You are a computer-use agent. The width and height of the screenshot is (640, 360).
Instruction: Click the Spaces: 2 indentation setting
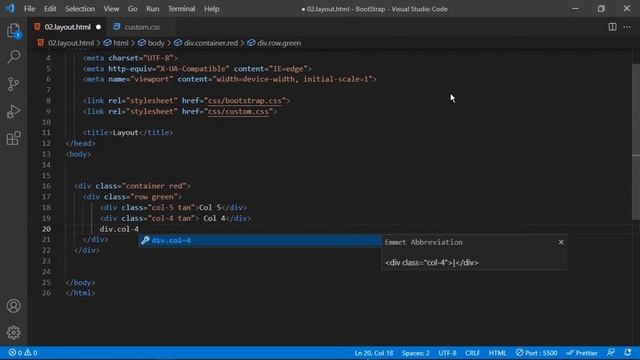click(x=416, y=353)
